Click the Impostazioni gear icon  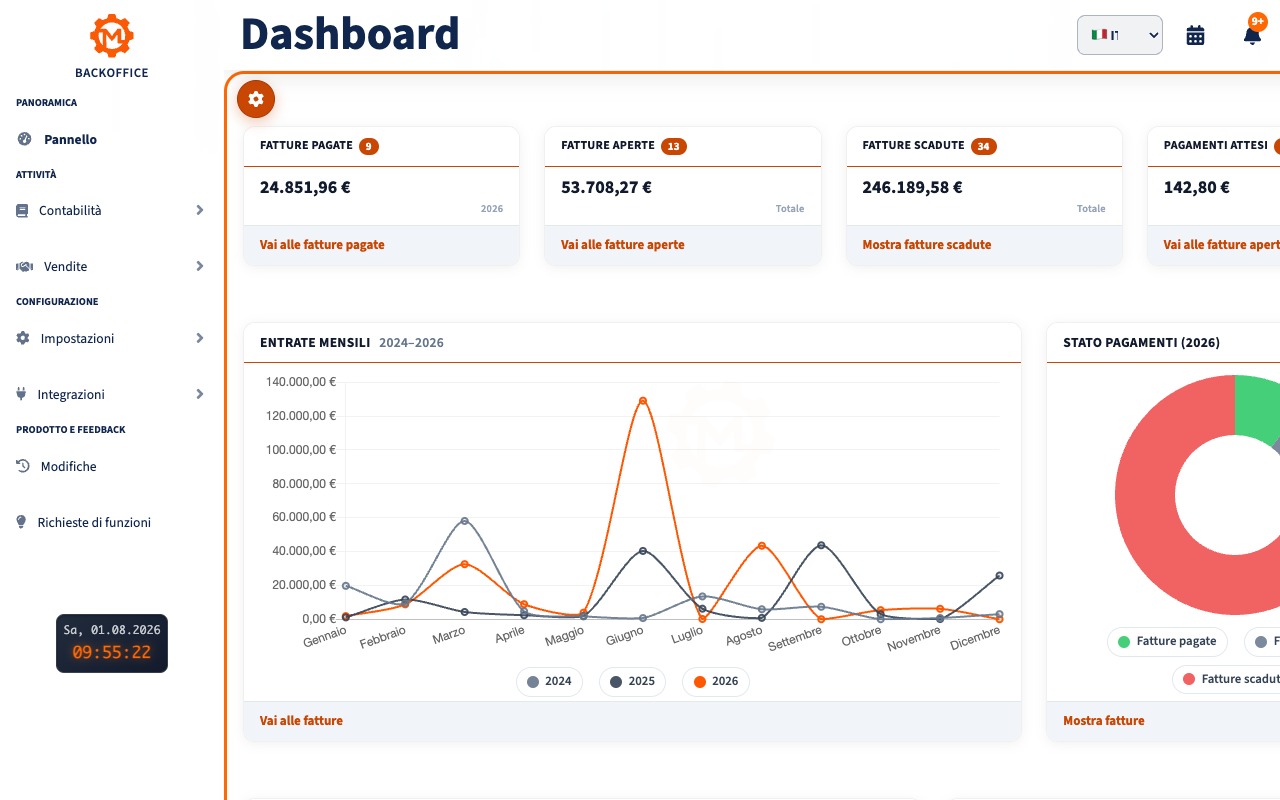(x=23, y=339)
